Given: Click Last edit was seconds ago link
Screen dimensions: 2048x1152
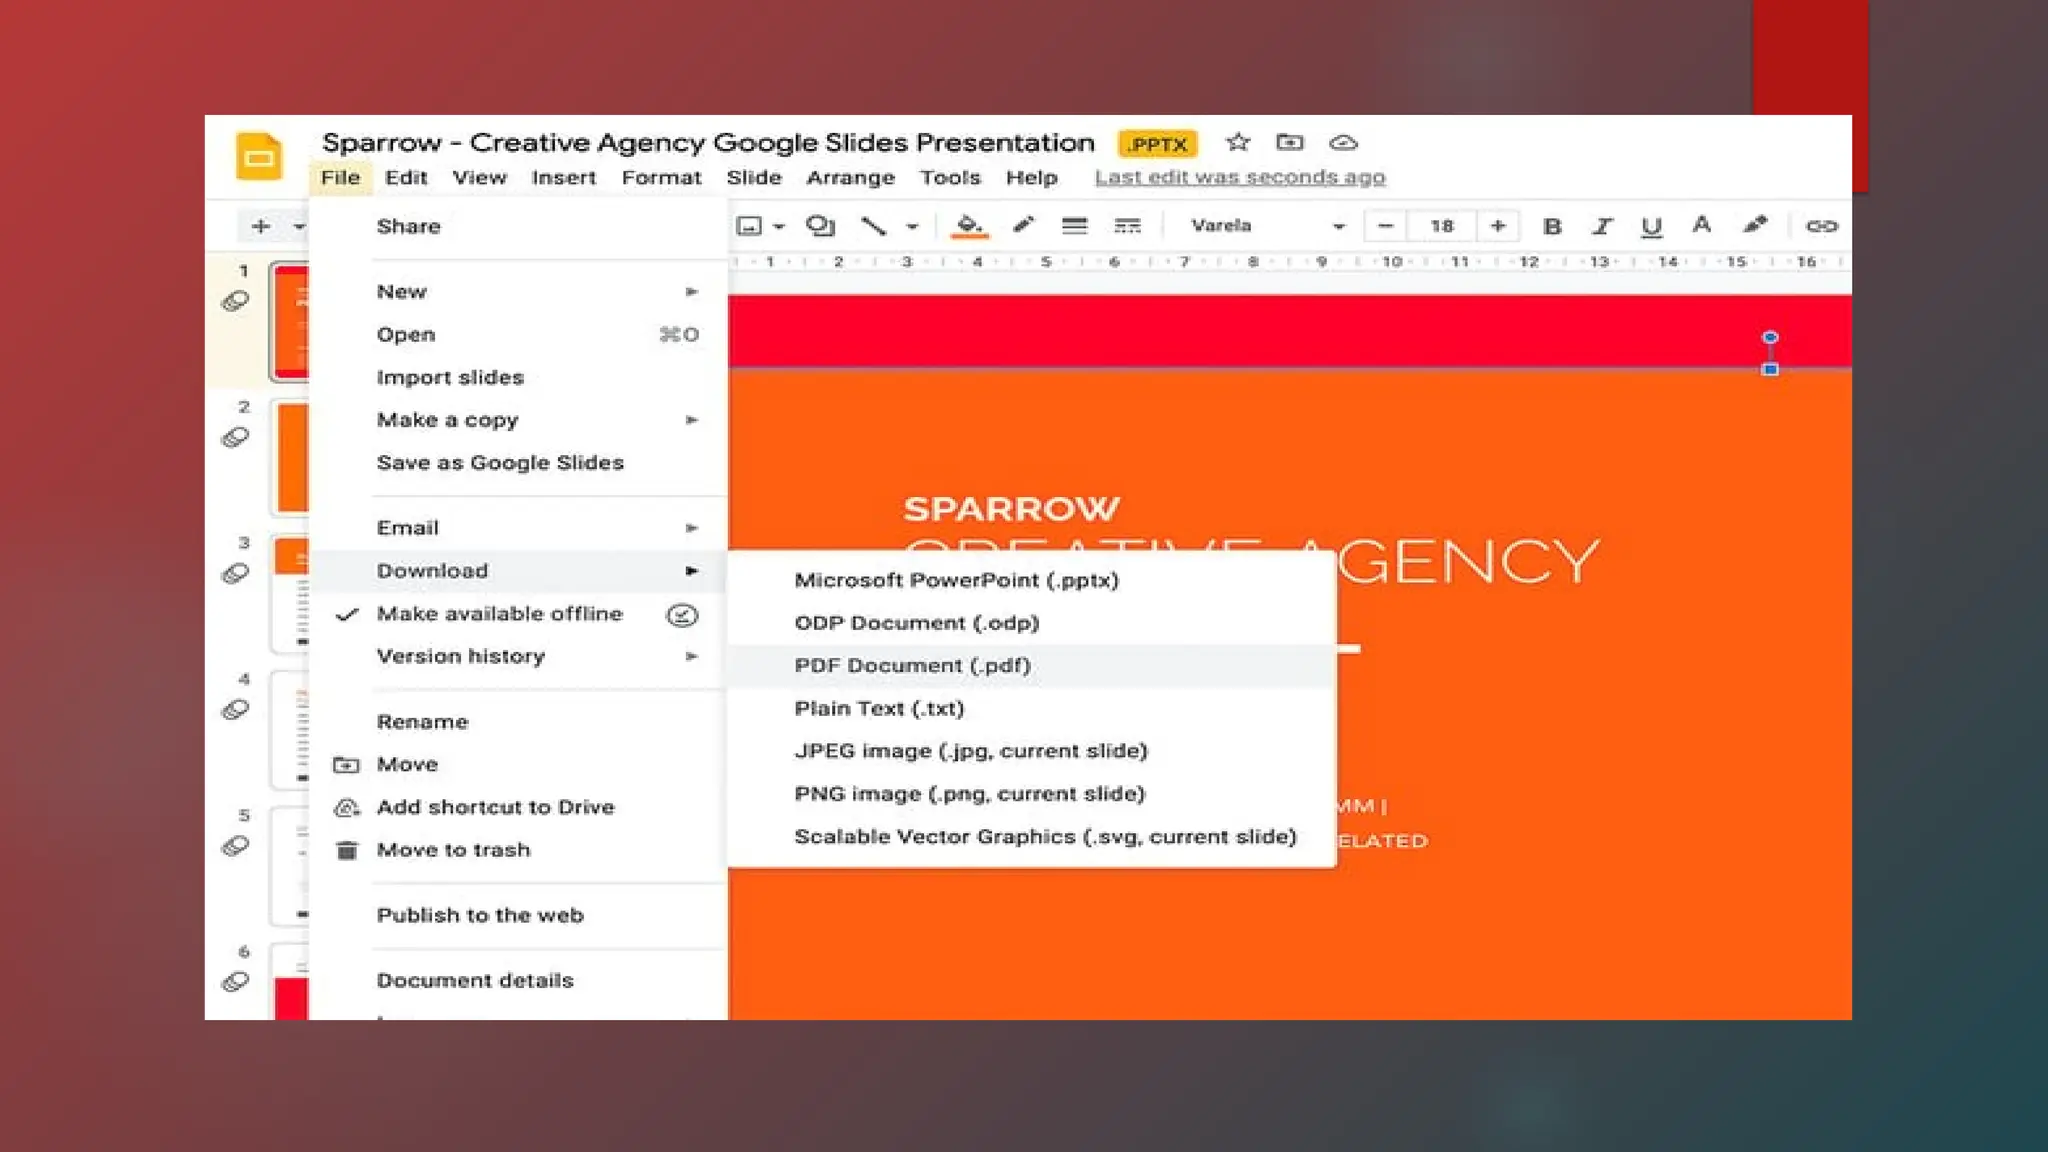Looking at the screenshot, I should (x=1239, y=177).
